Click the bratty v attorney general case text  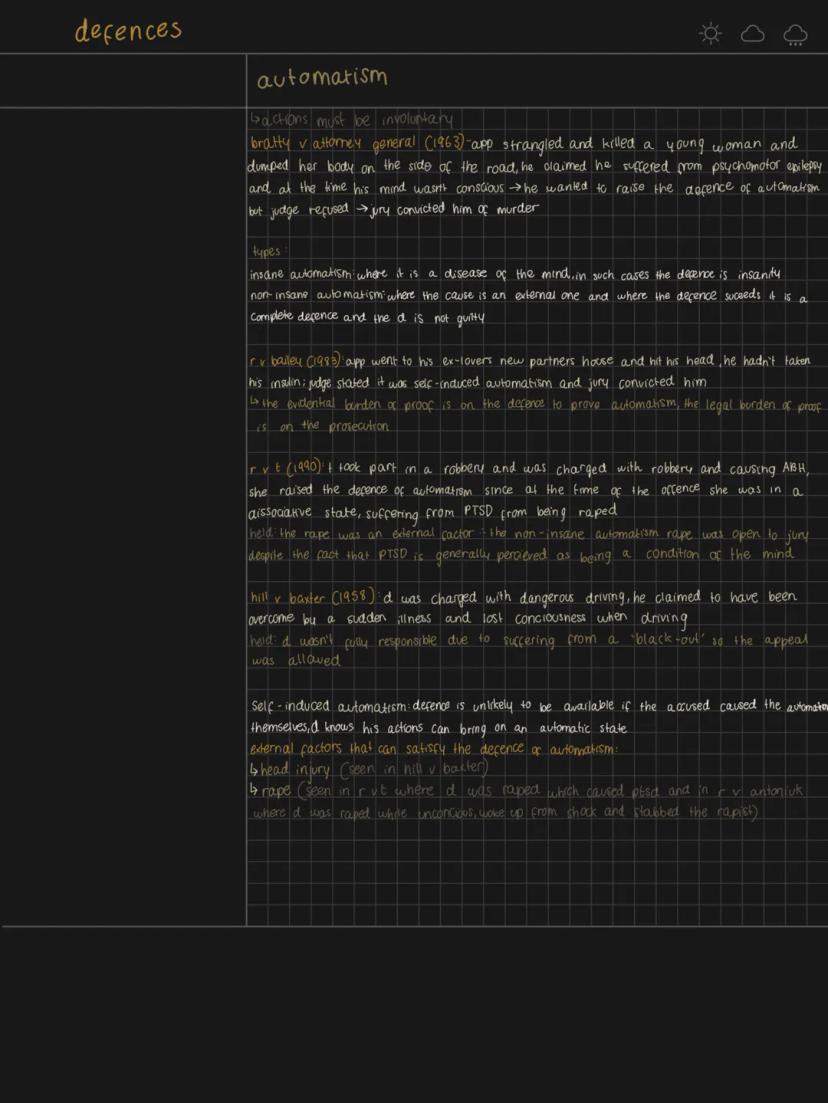coord(360,142)
